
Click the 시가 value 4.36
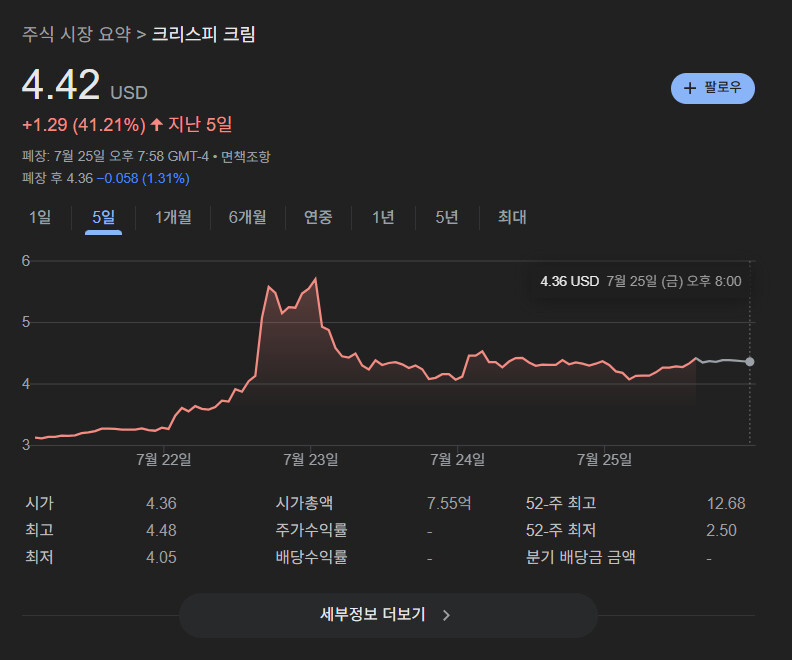(x=161, y=503)
